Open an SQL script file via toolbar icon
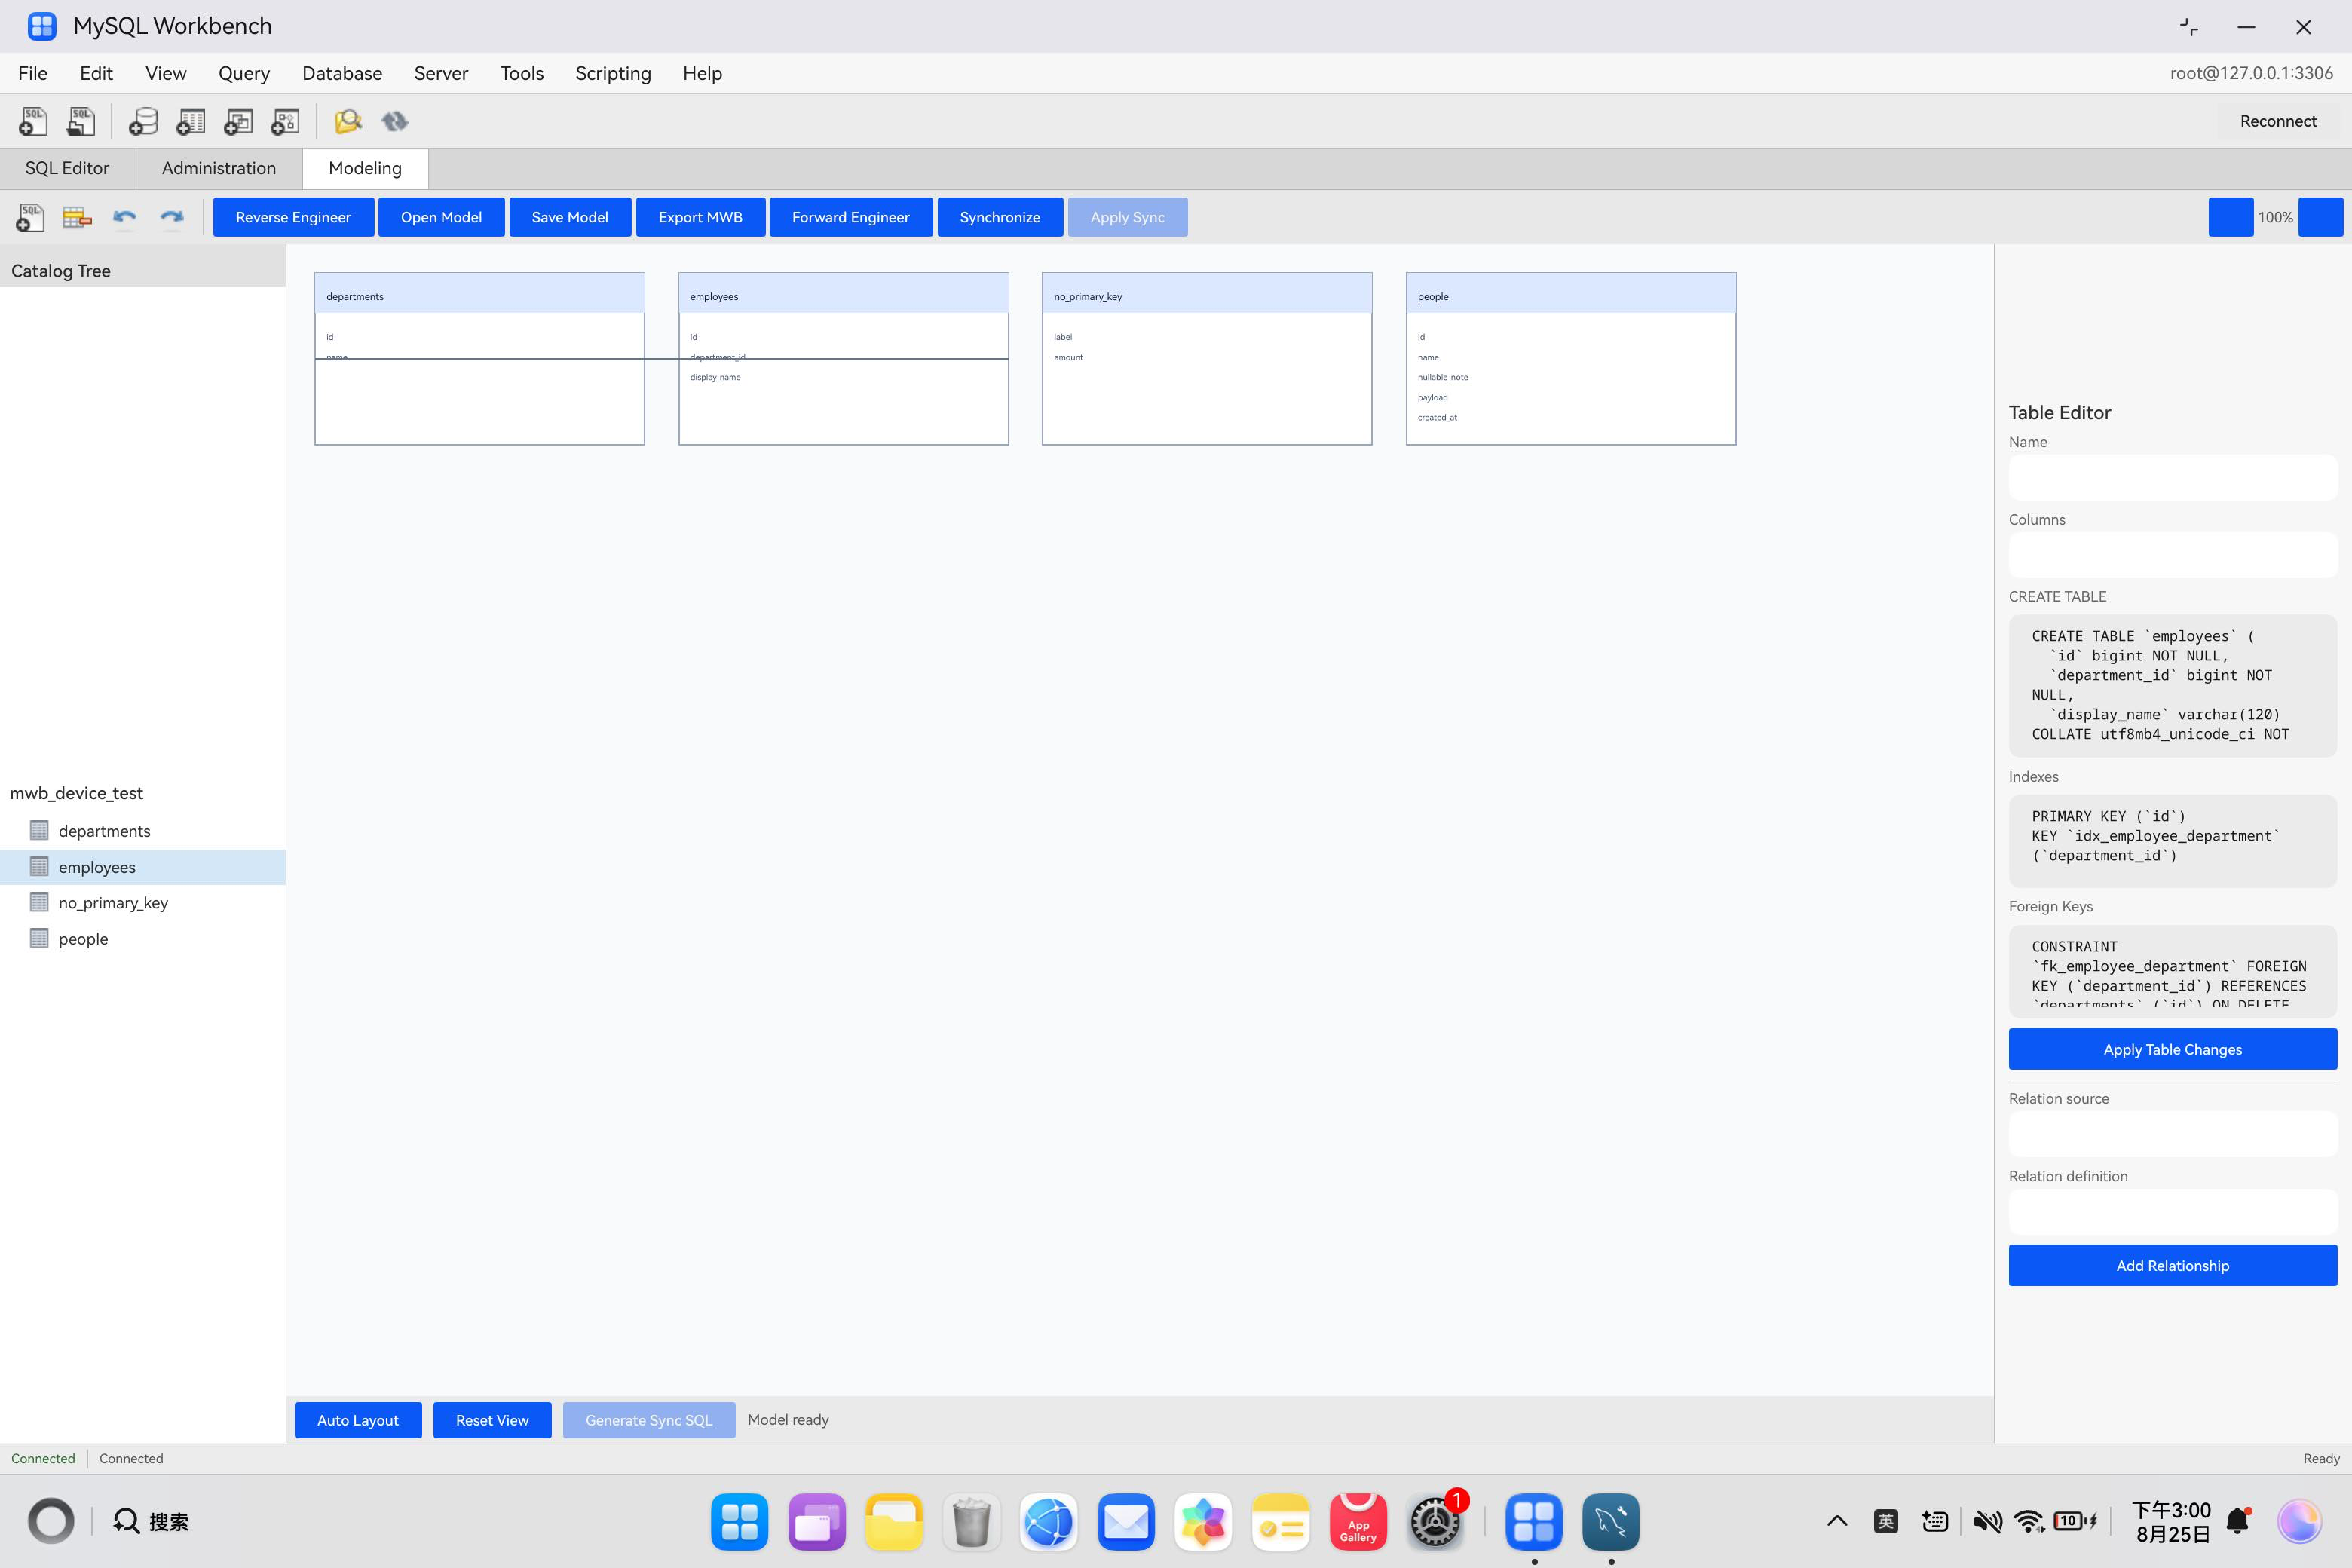Image resolution: width=2352 pixels, height=1568 pixels. pos(81,121)
